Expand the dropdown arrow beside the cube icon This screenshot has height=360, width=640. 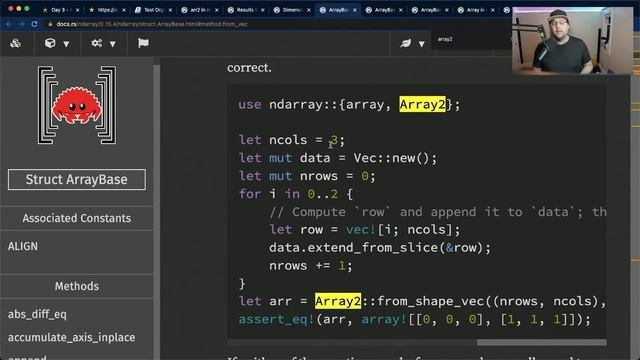coord(66,44)
